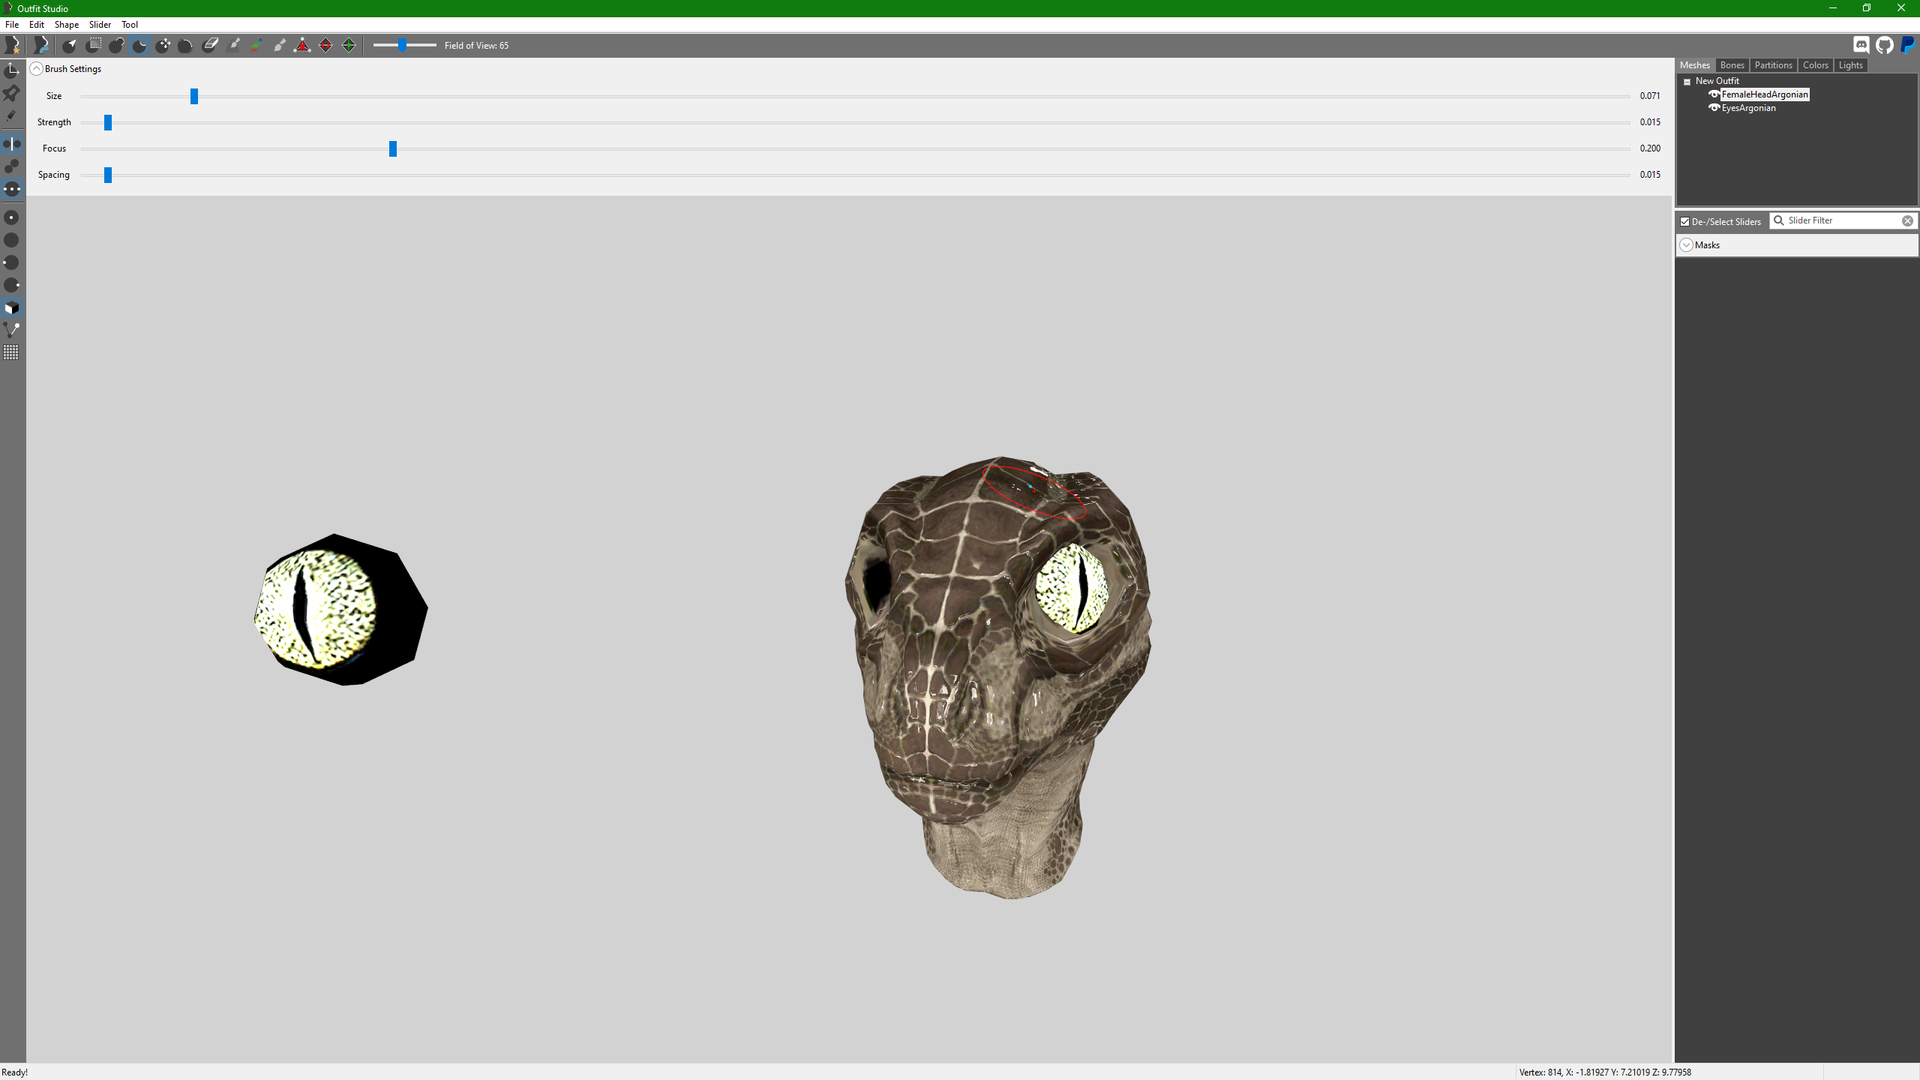Activate the pencil Vertex edit tool
The image size is (1920, 1080).
pyautogui.click(x=12, y=116)
